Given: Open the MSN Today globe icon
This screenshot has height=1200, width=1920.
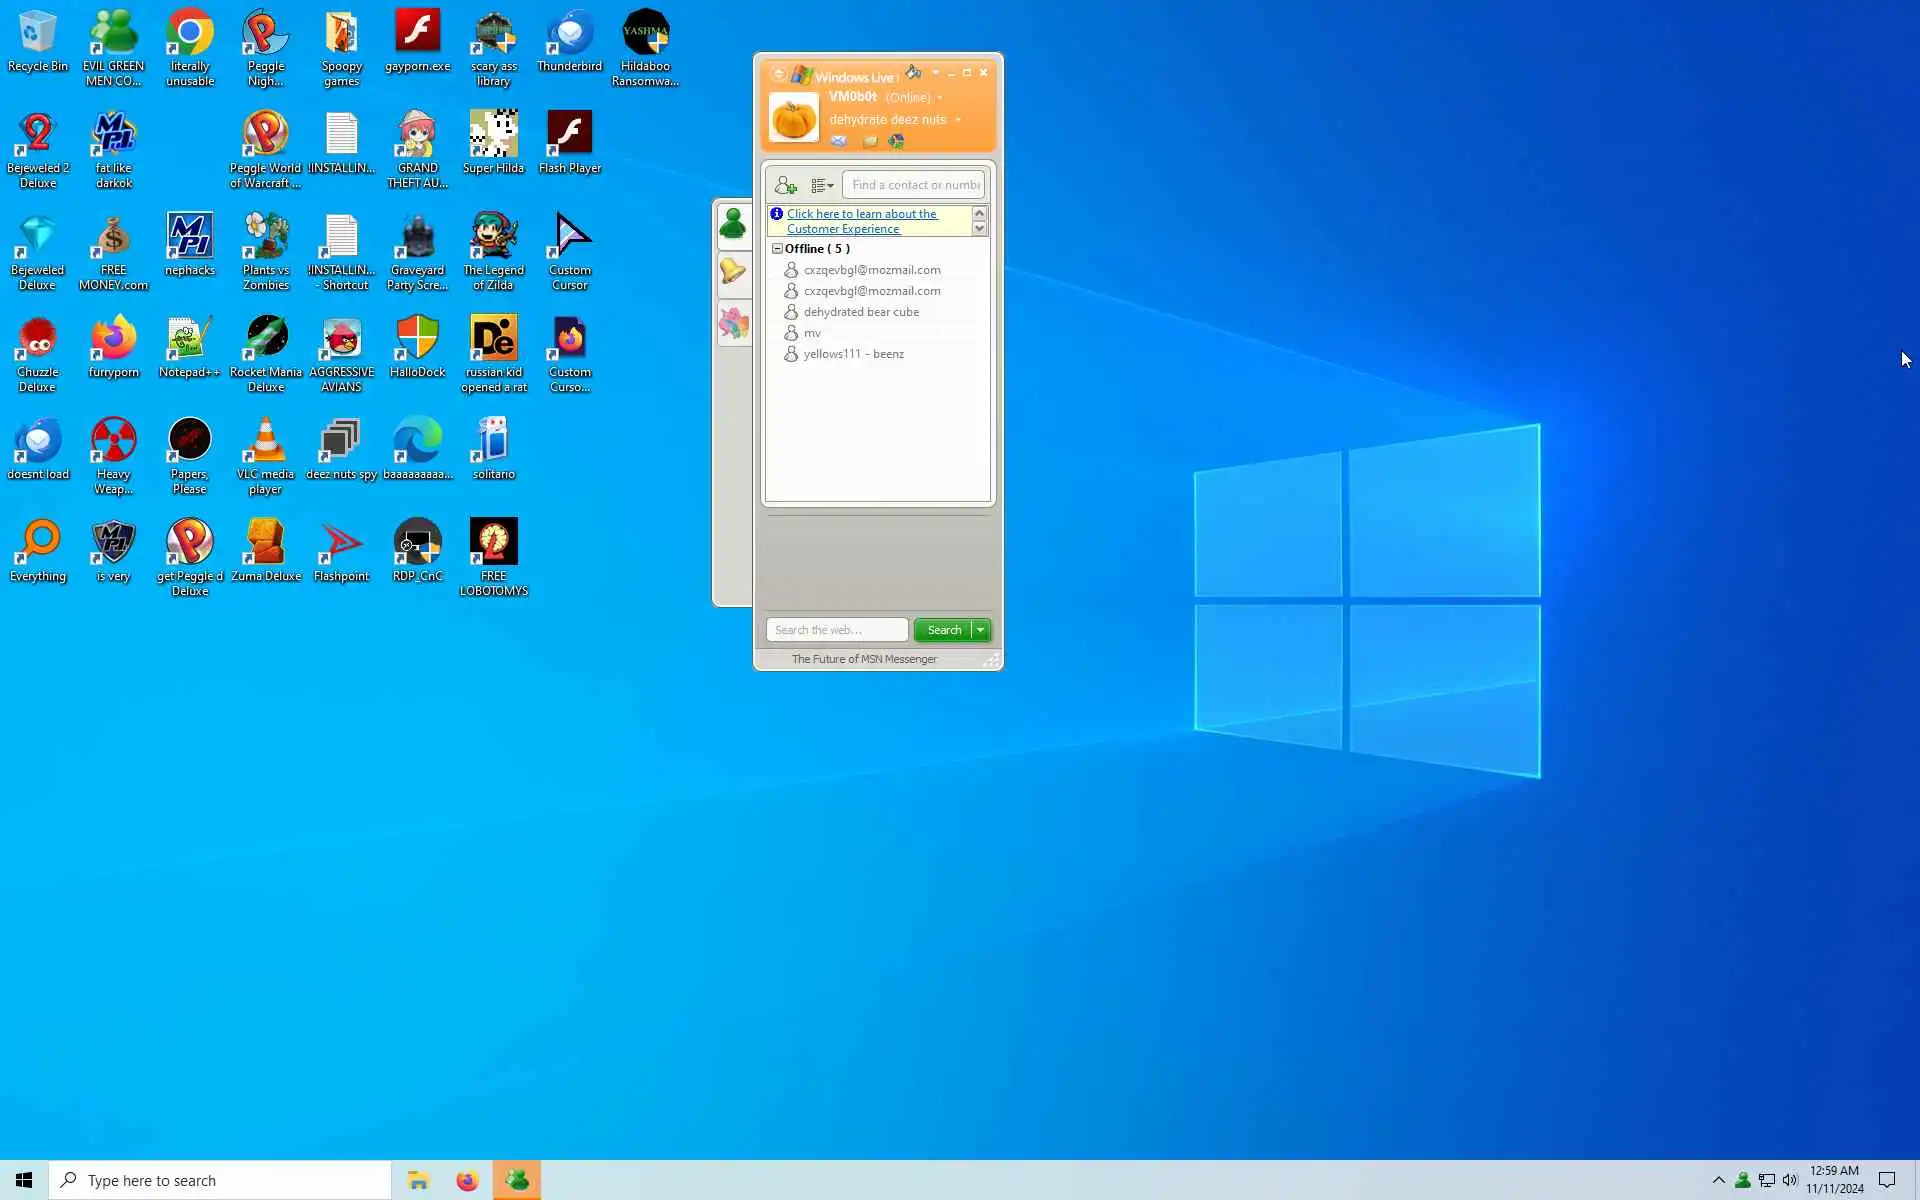Looking at the screenshot, I should click(x=896, y=141).
